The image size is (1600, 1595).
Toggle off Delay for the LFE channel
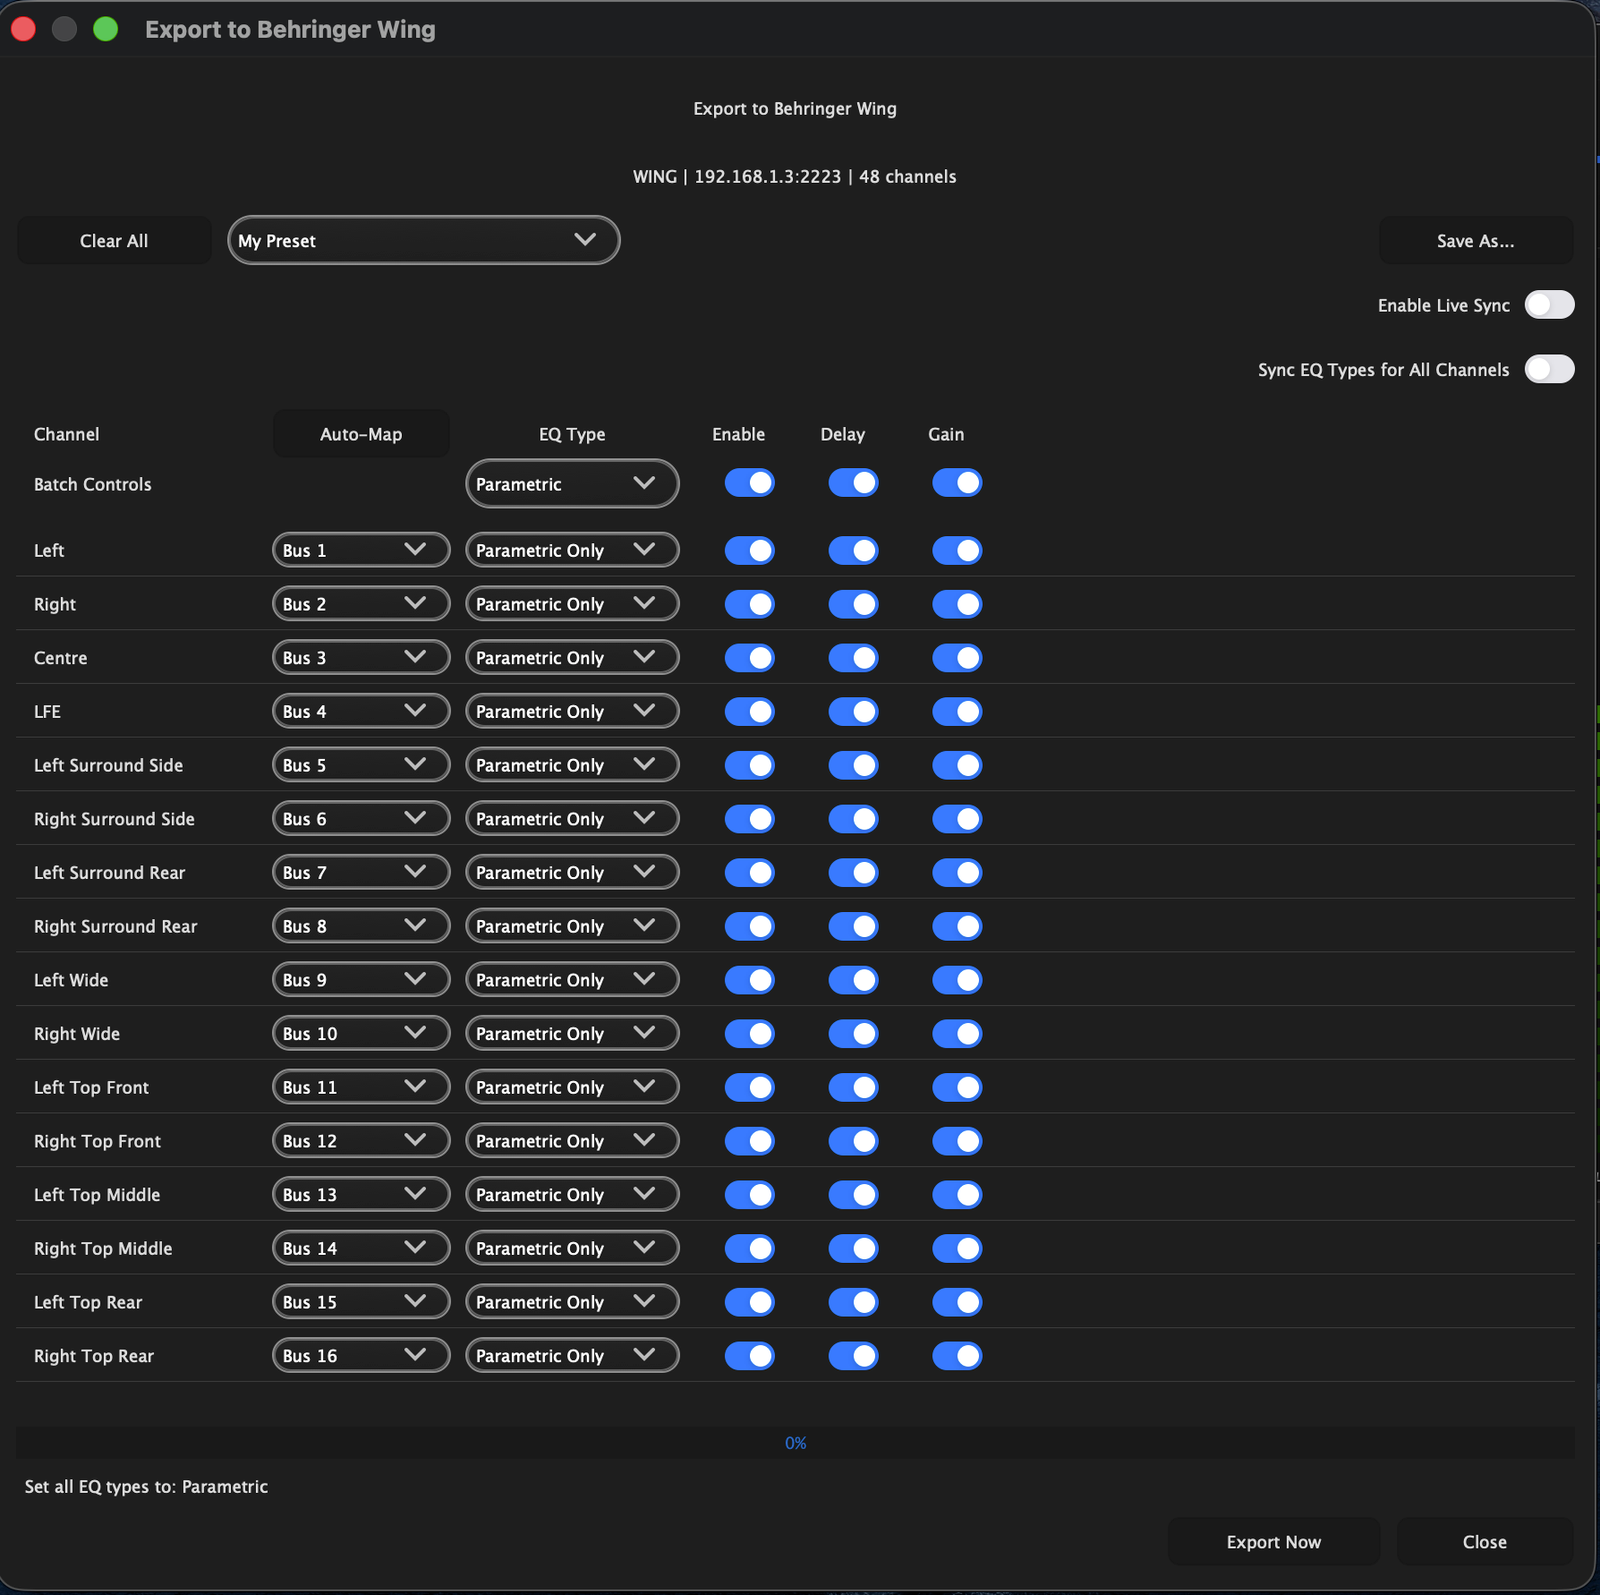pos(853,711)
